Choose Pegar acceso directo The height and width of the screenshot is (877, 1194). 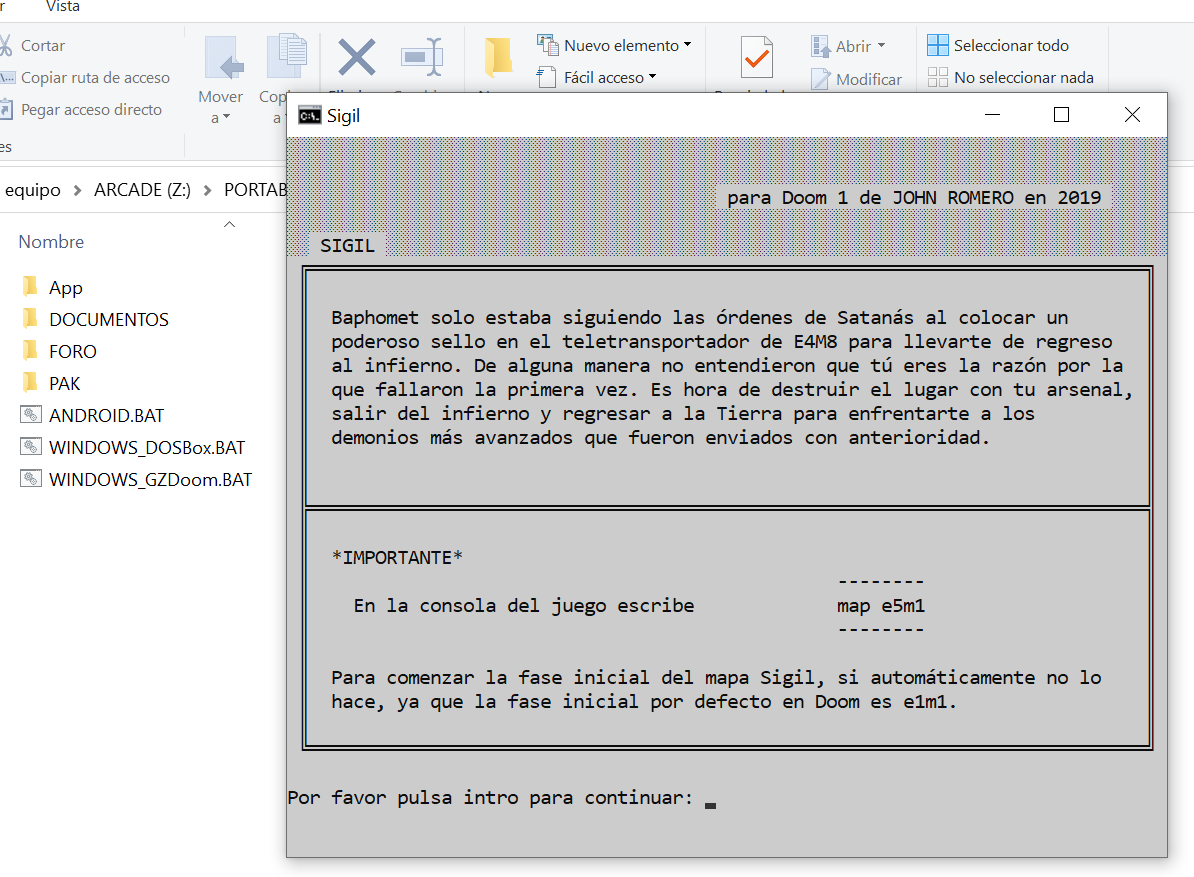91,110
